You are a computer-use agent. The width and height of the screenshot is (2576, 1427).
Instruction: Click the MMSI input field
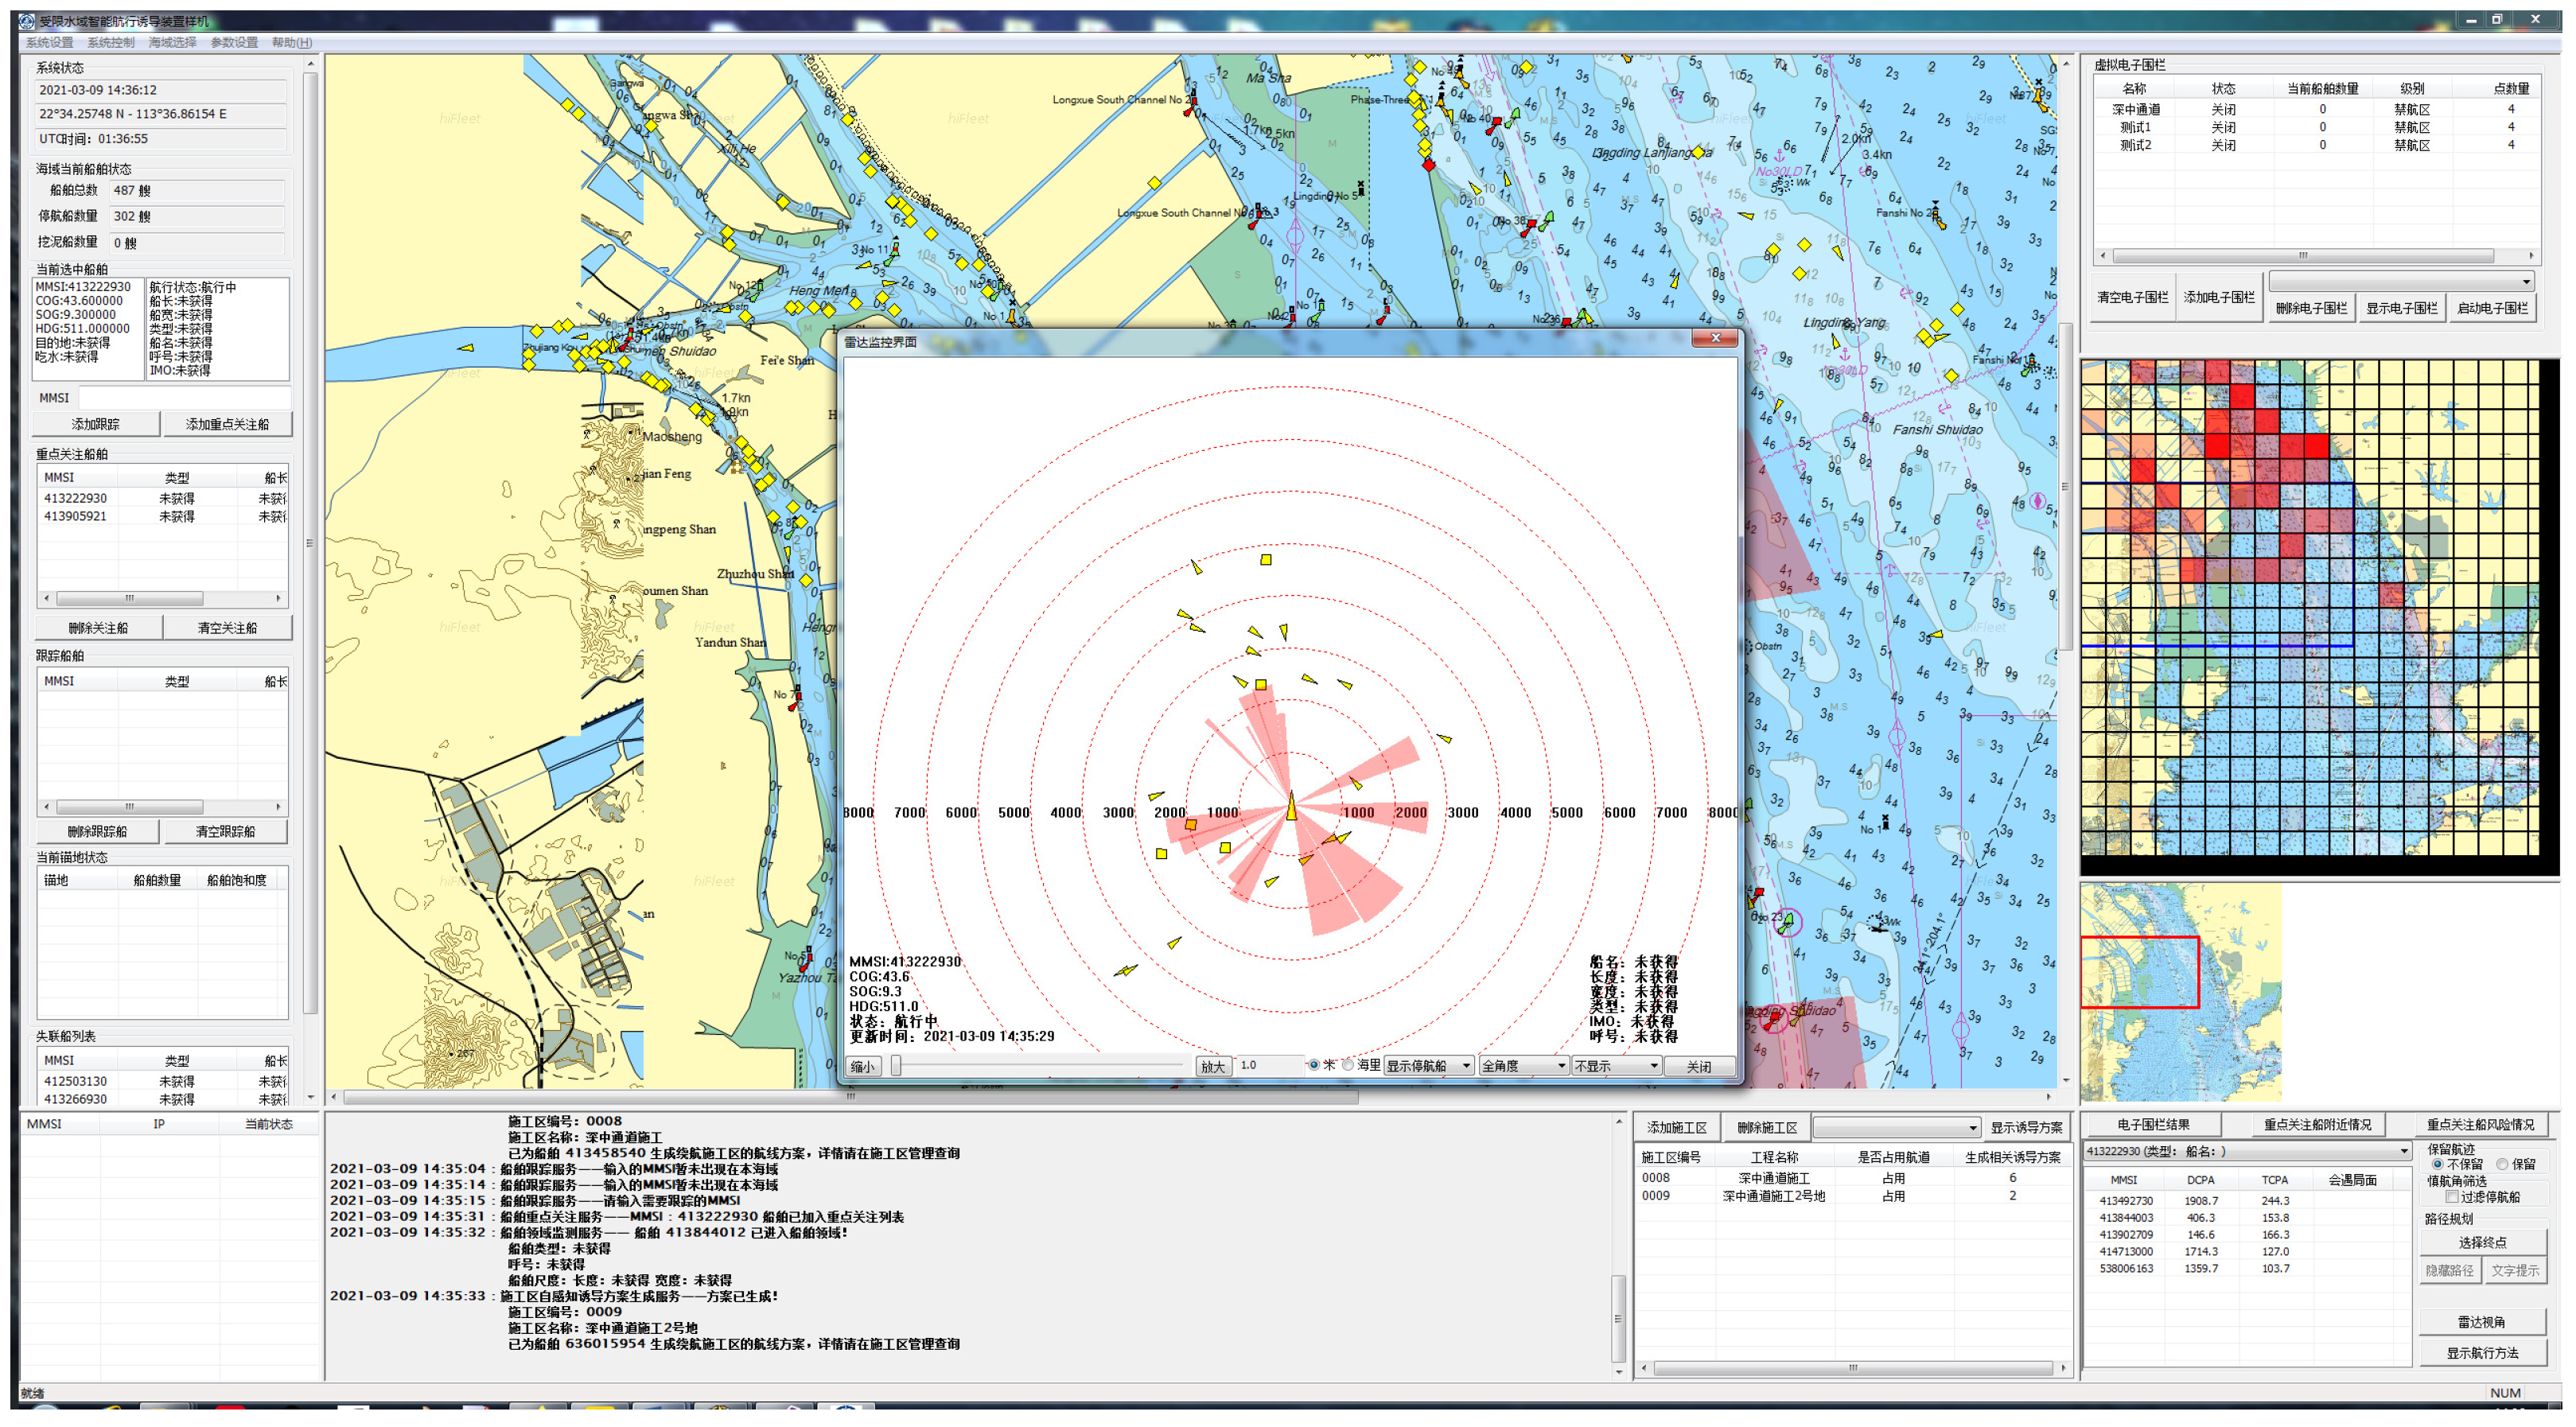[184, 397]
